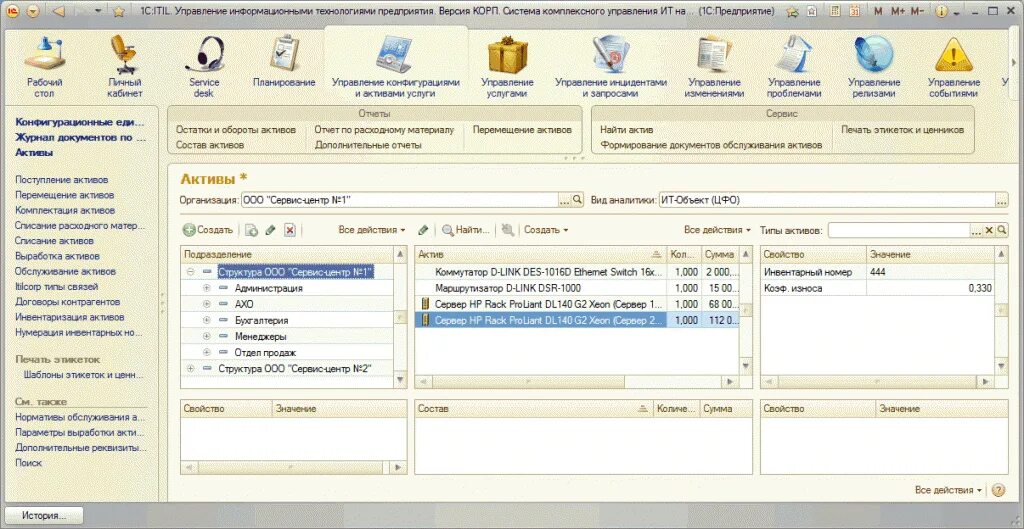Open the Создать dropdown in asset toolbar

[x=546, y=230]
